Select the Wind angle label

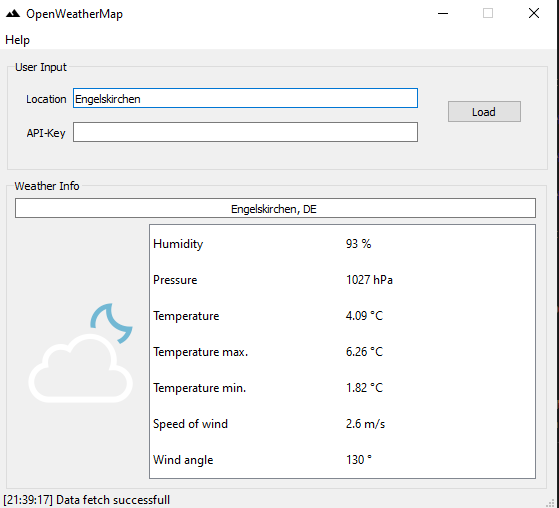click(x=183, y=460)
